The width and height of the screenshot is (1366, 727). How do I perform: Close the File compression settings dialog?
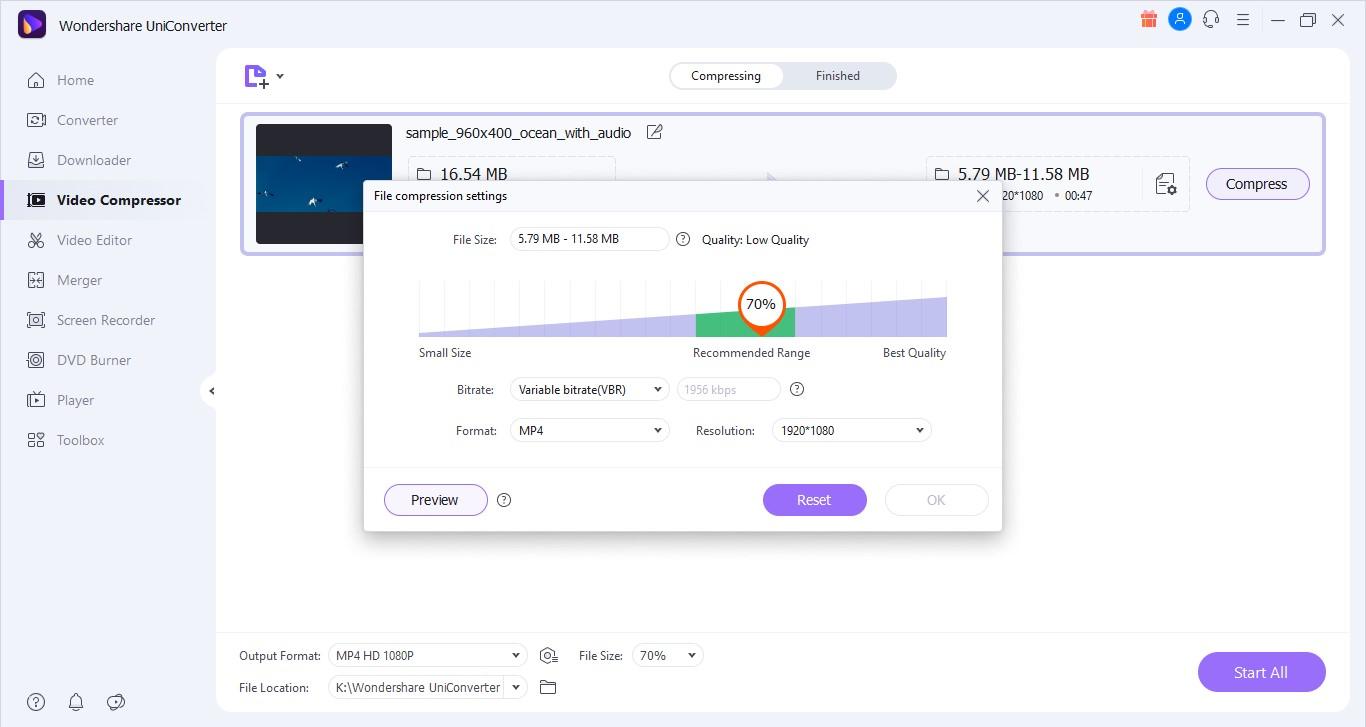(x=983, y=196)
